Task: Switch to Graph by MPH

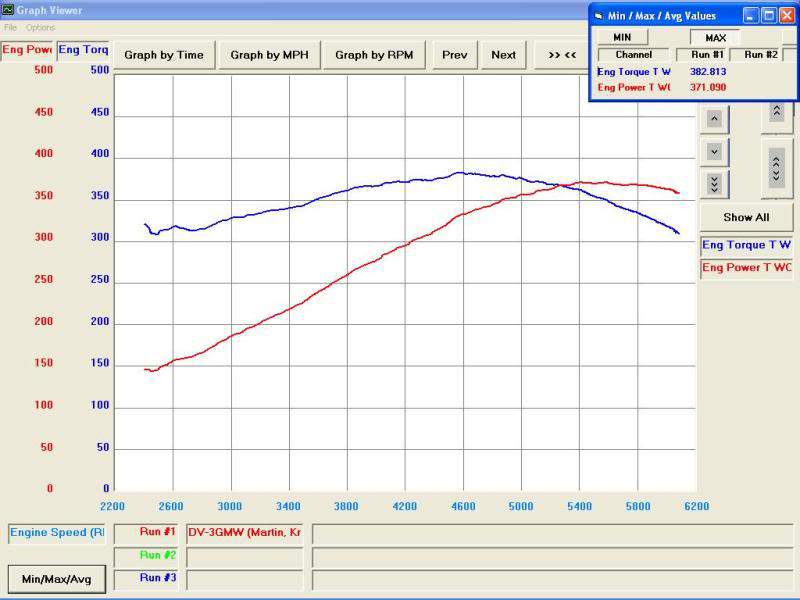Action: coord(269,55)
